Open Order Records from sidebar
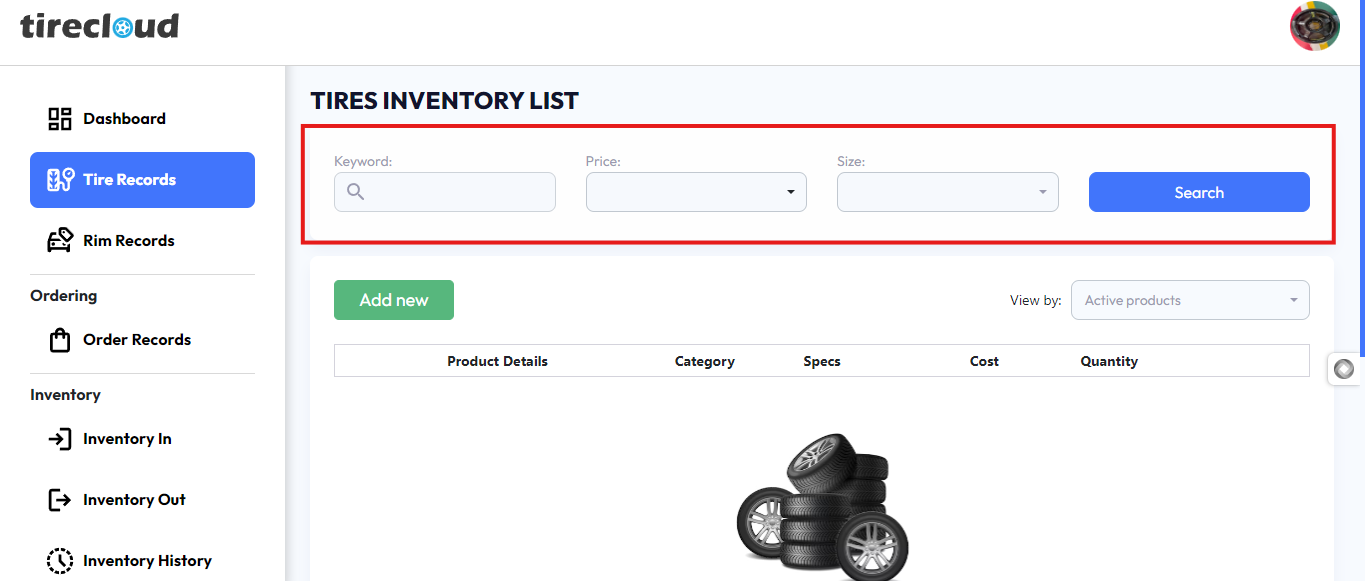The height and width of the screenshot is (581, 1365). click(137, 340)
